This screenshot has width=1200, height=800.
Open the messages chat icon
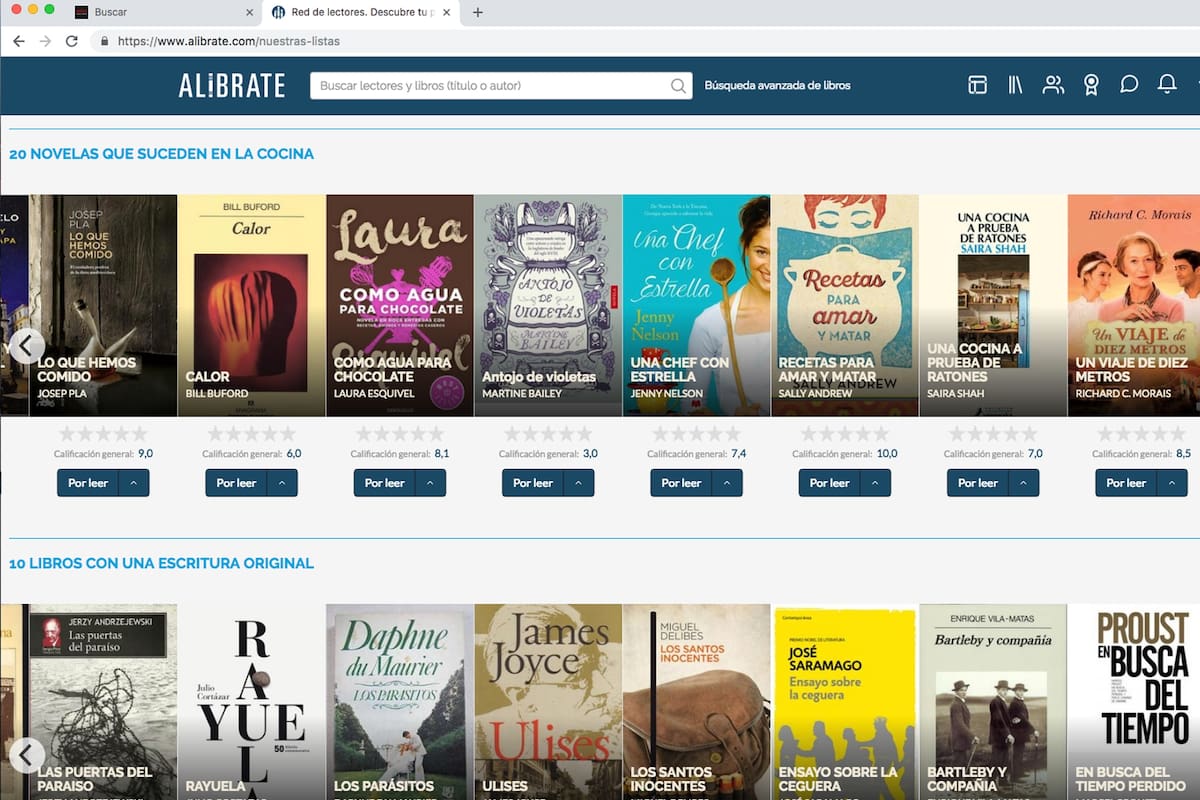(1129, 85)
